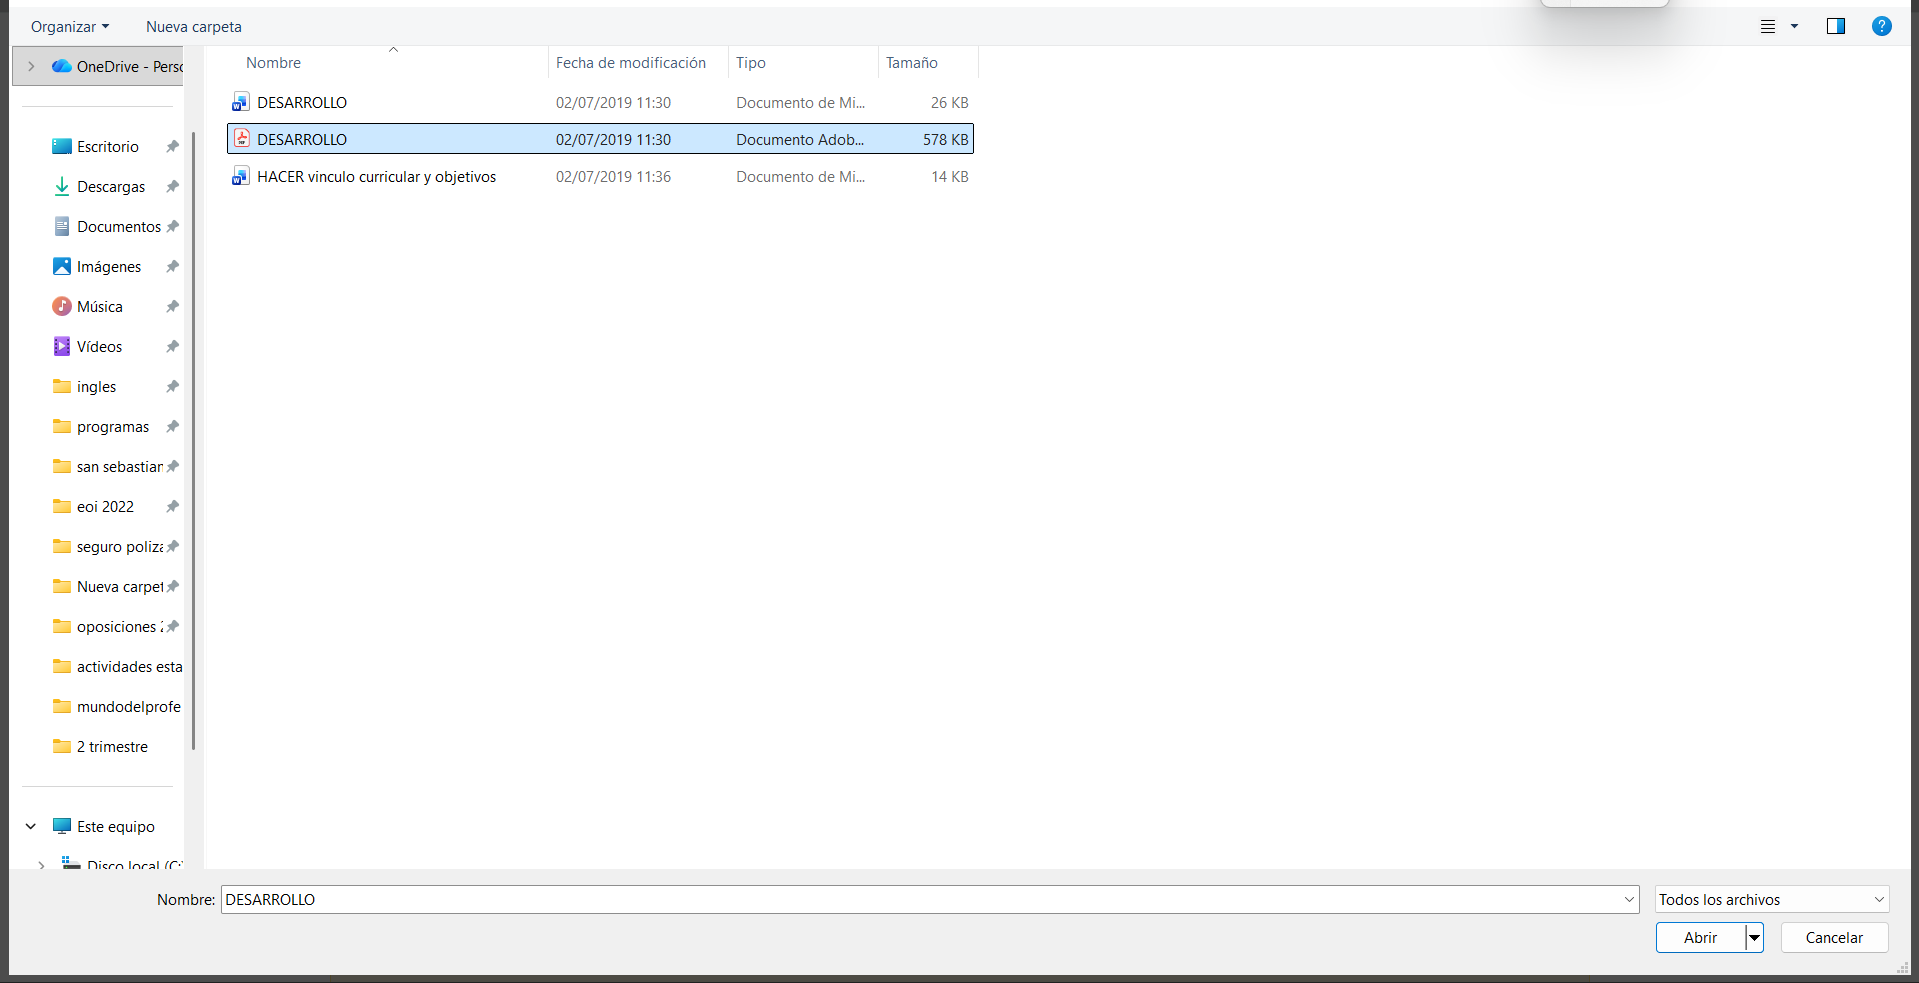Click the Nombre filename input field

click(x=920, y=900)
